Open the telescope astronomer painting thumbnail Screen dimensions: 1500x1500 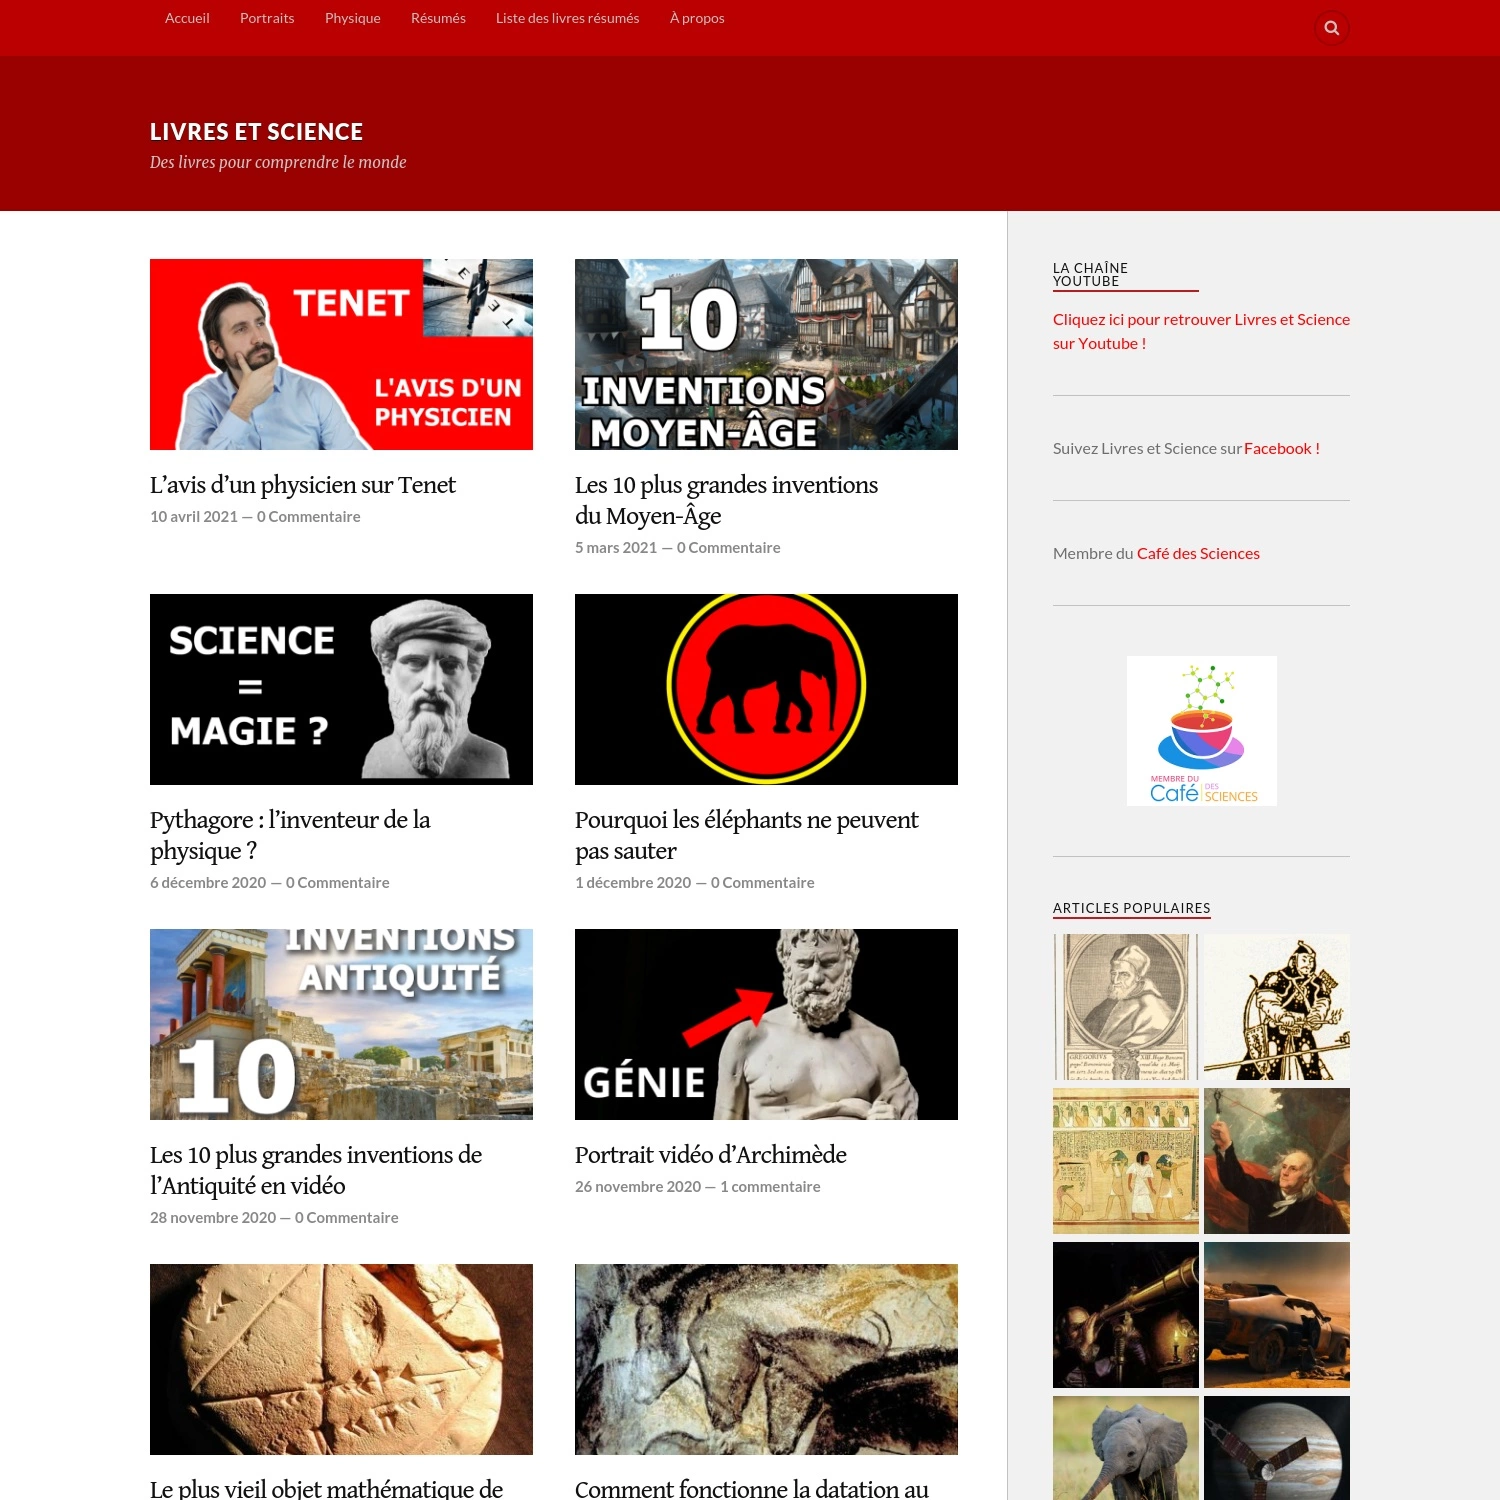click(1126, 1315)
